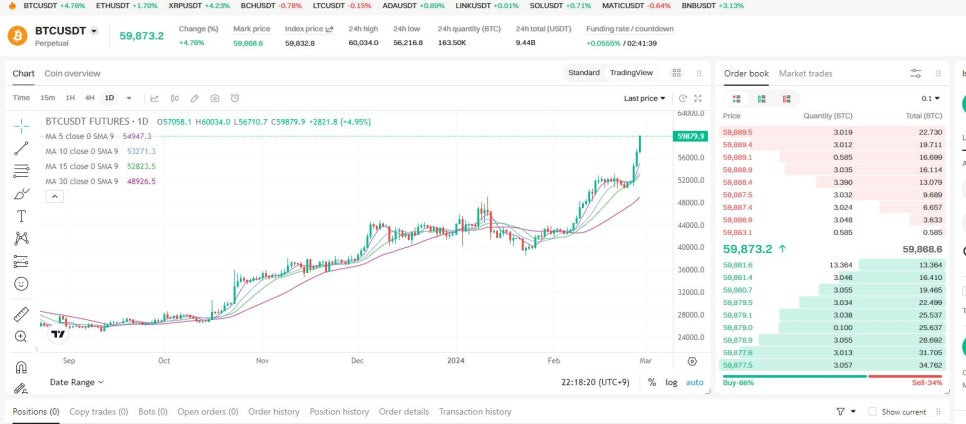This screenshot has width=966, height=424.
Task: Open the filter dropdown arrow beside funnel
Action: (x=853, y=412)
